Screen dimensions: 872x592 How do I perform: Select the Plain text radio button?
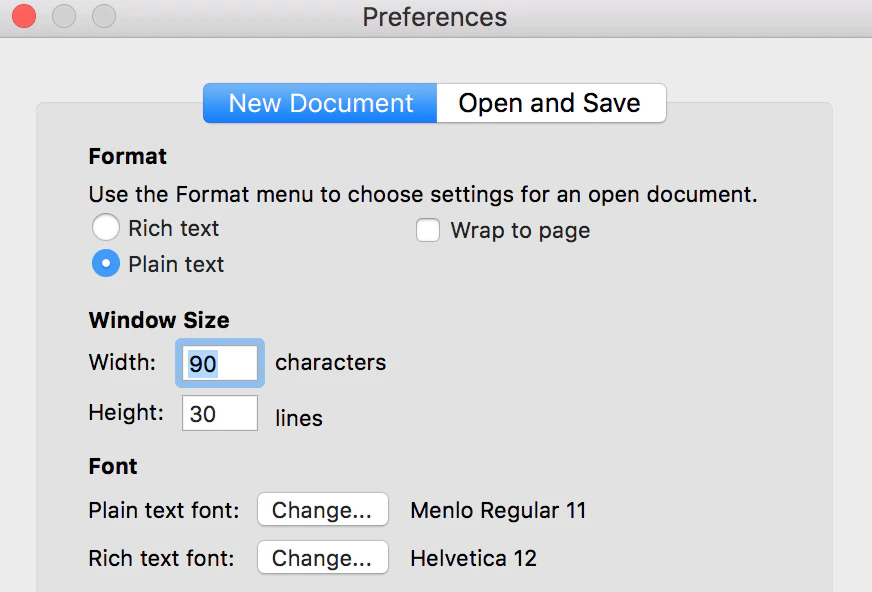point(106,263)
